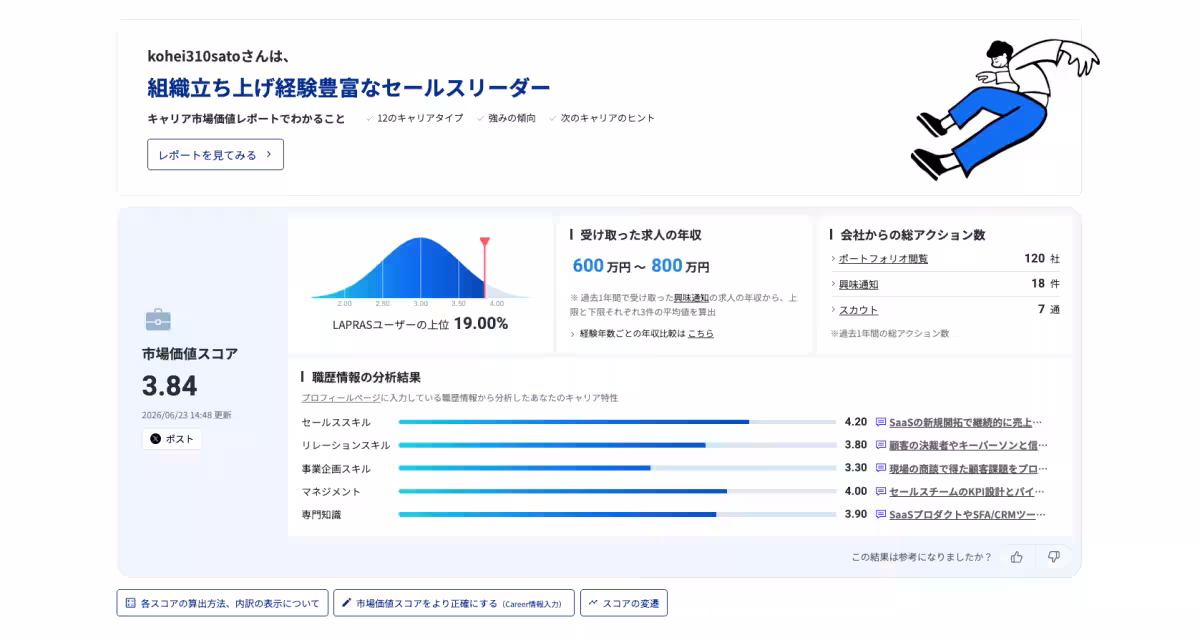
Task: Click セールススキル progress bar
Action: point(617,422)
